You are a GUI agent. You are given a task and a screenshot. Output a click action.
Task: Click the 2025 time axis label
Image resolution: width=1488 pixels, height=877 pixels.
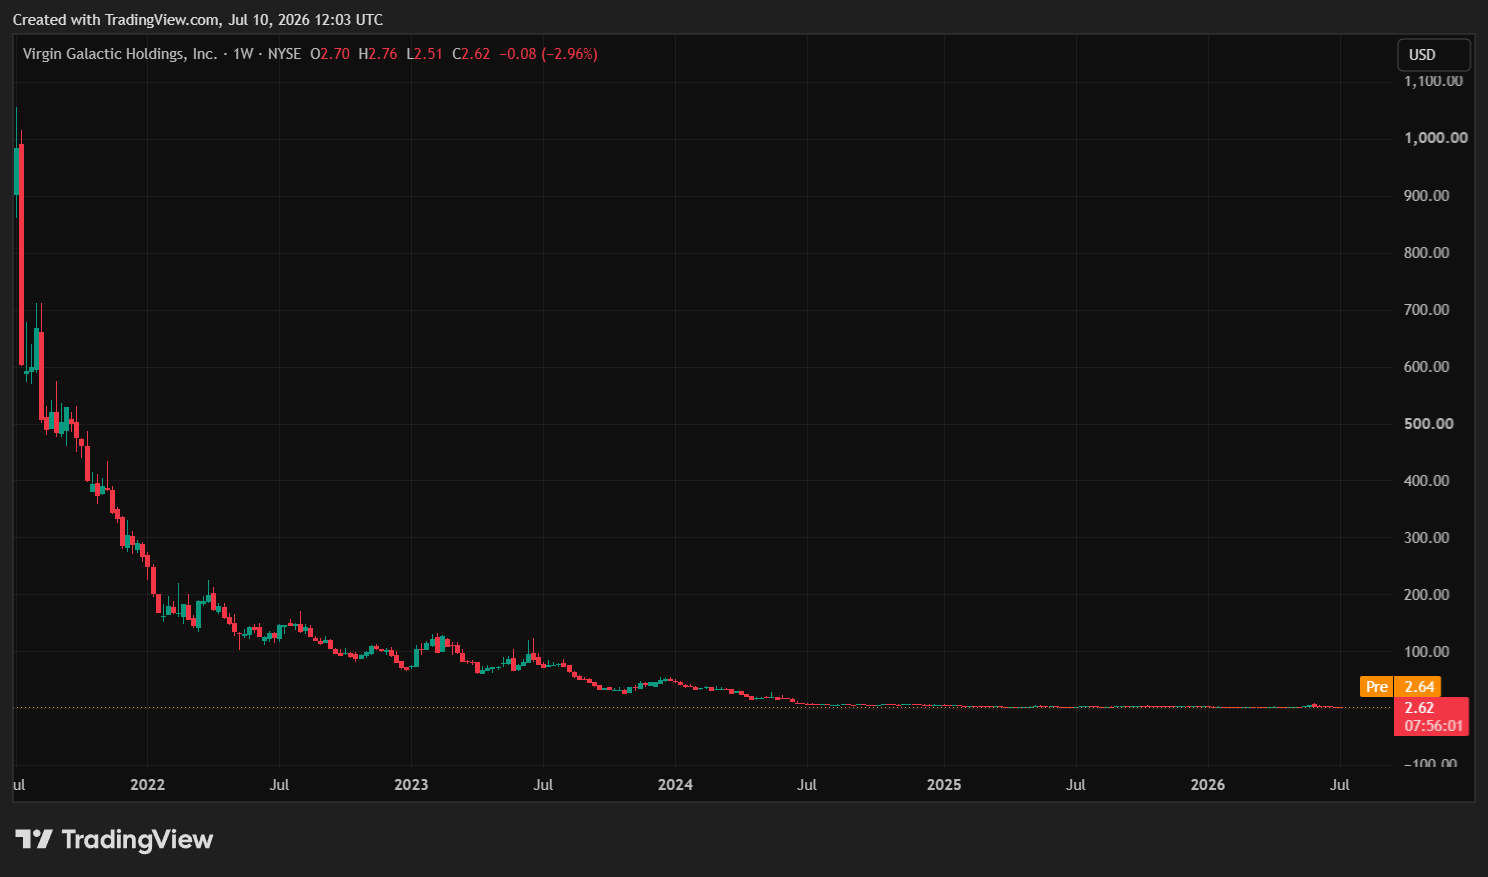point(944,785)
